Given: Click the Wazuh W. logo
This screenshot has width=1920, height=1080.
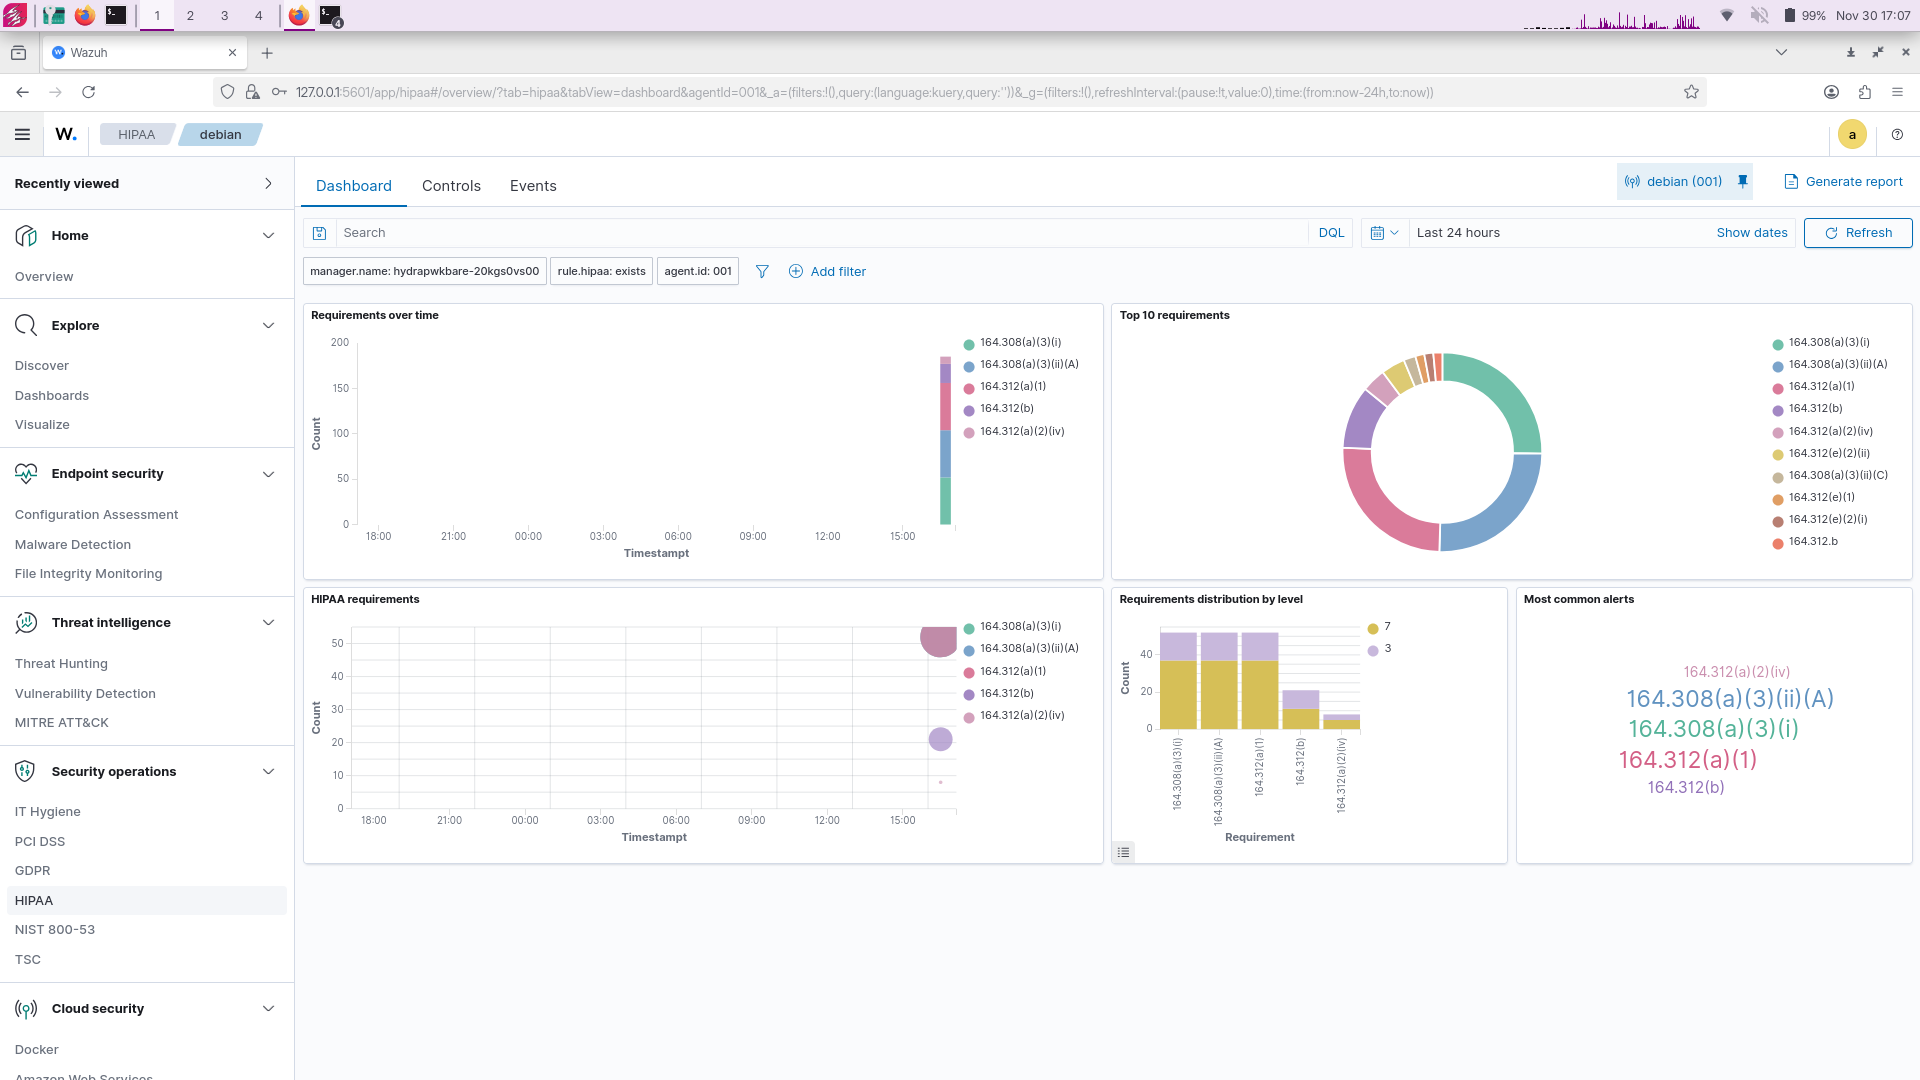Looking at the screenshot, I should pos(66,134).
